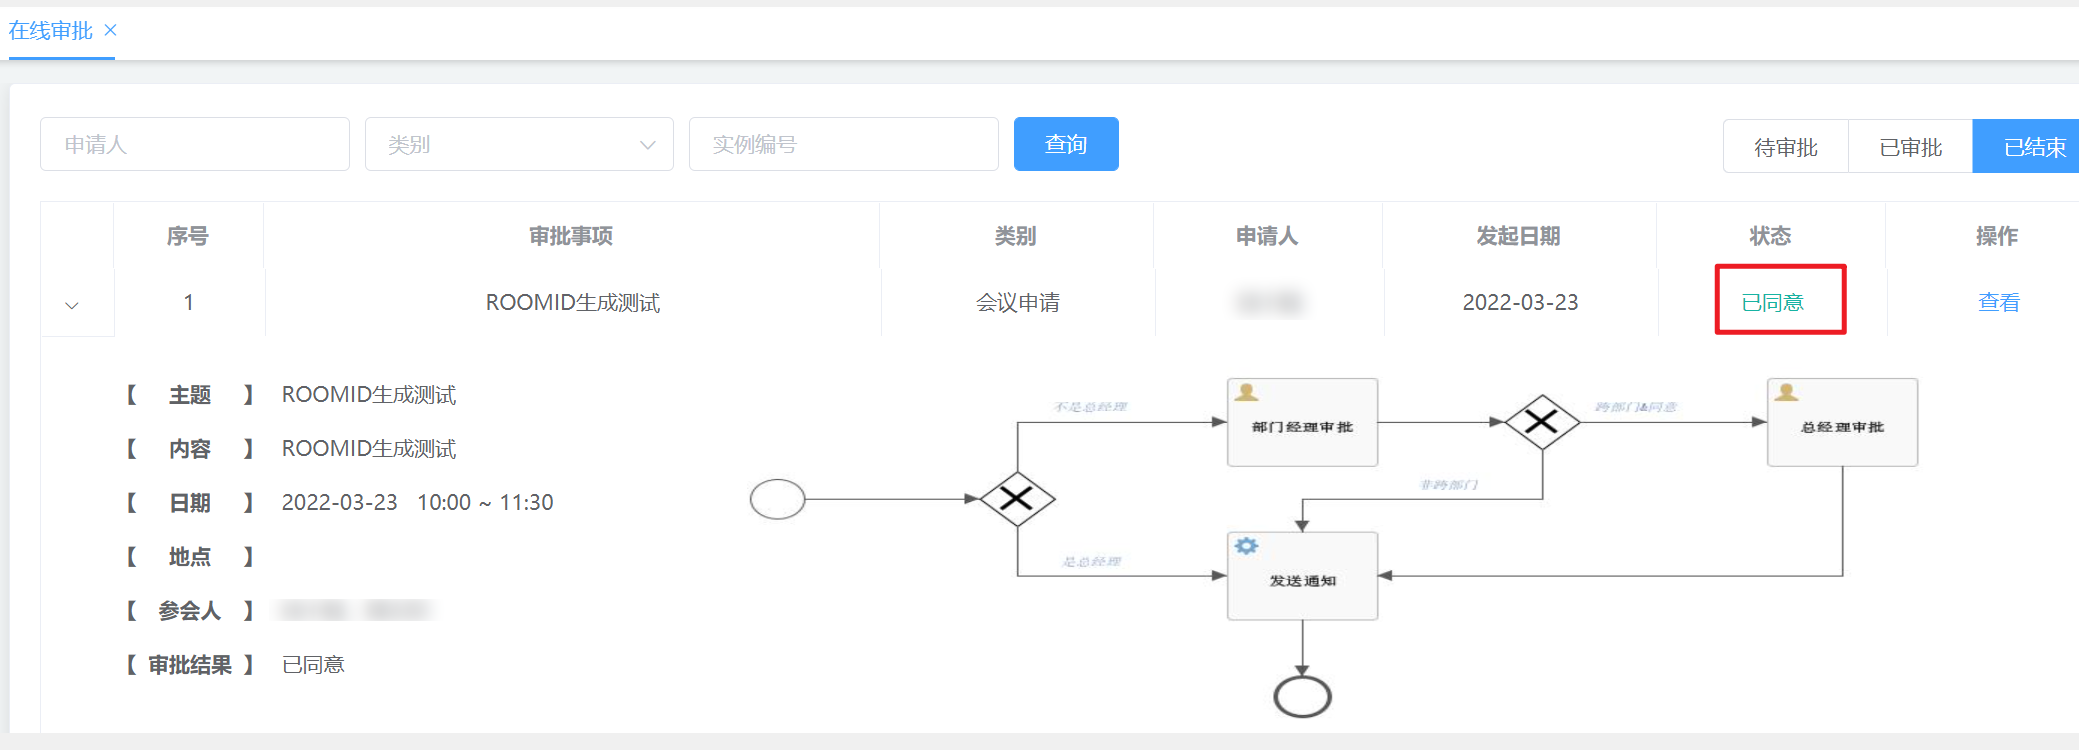
Task: Click the 发起日期 column header
Action: click(1519, 236)
